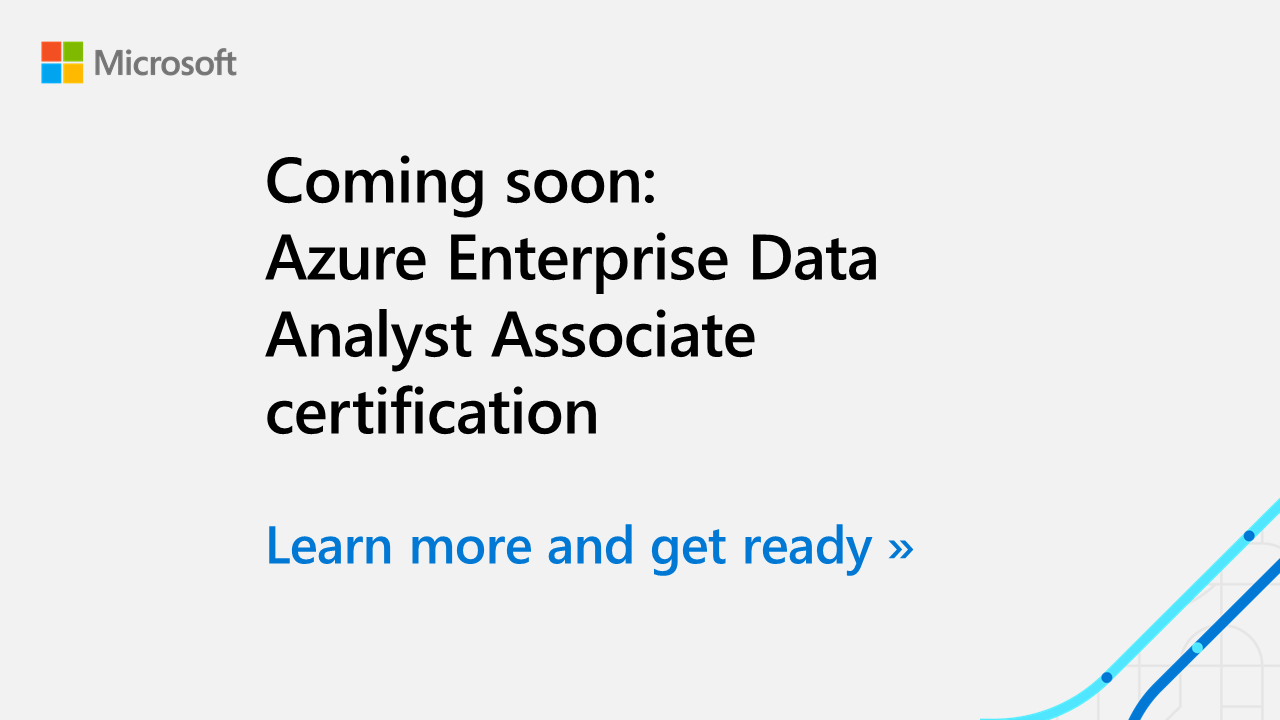1280x720 pixels.
Task: Click the green square in Microsoft logo
Action: coord(73,51)
